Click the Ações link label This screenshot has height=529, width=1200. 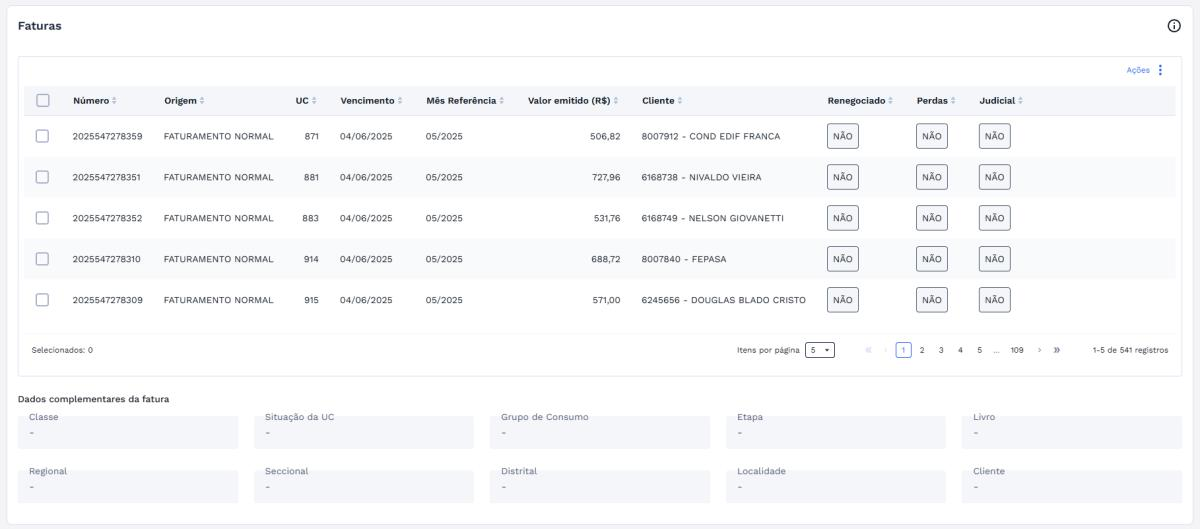(1138, 70)
